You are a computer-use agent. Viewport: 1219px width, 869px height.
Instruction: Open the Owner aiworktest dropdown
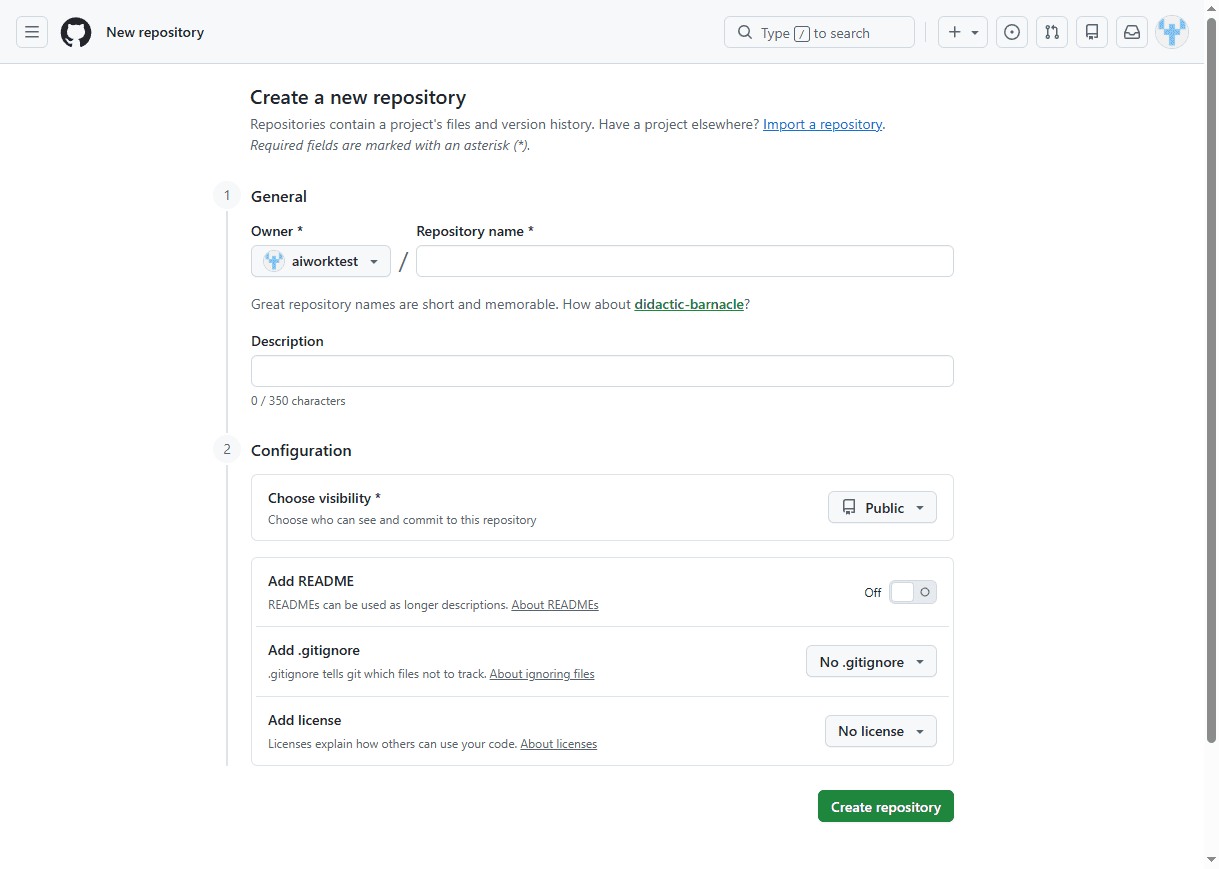click(321, 261)
